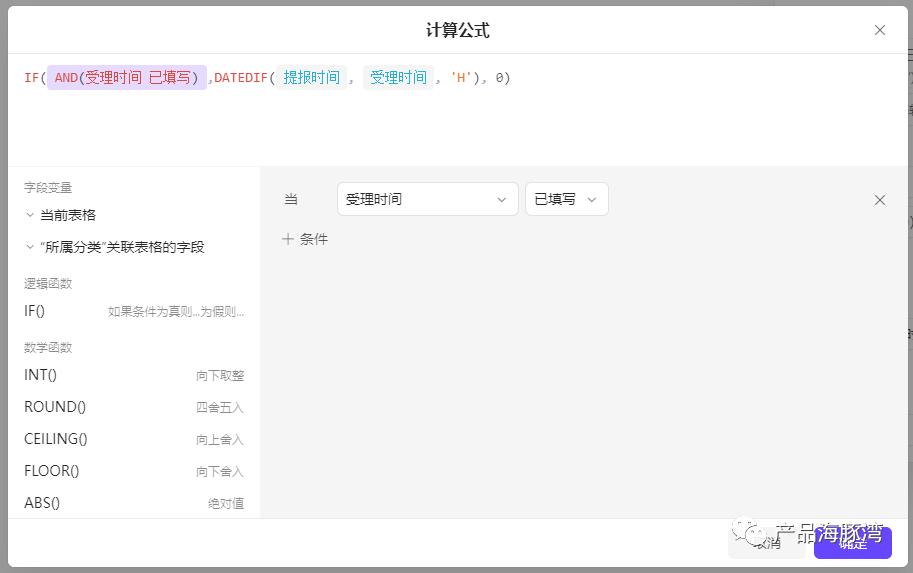Click the DATEDIF text in formula

(x=240, y=77)
